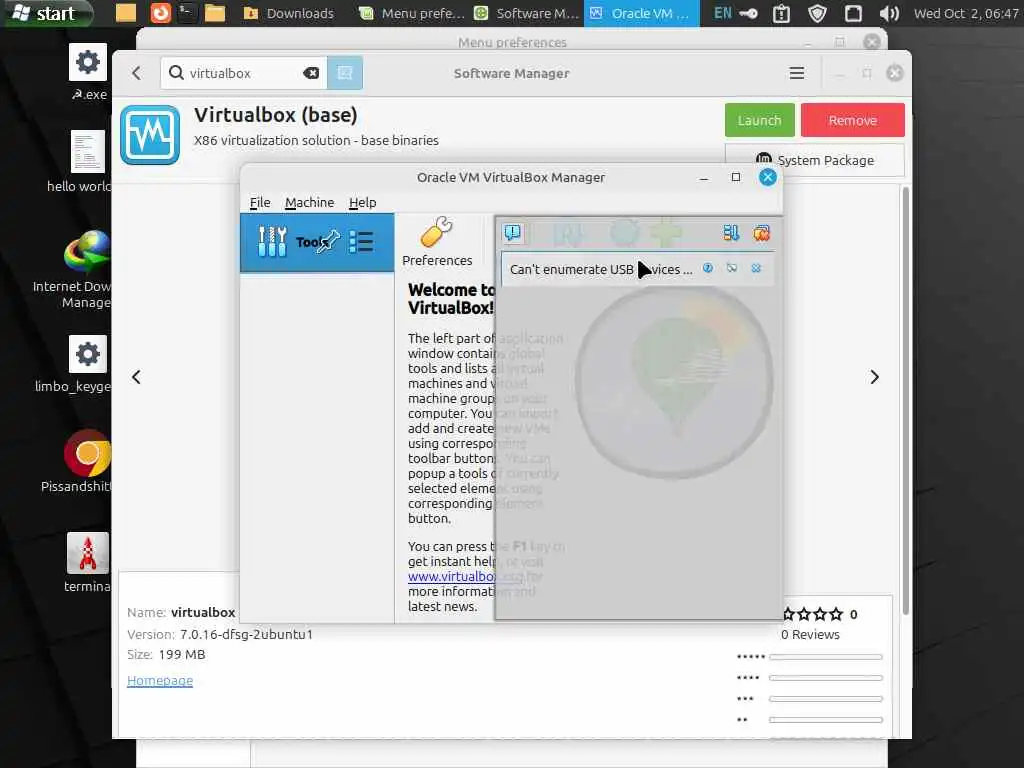Open the clock showing Wed Oct 2

click(966, 13)
